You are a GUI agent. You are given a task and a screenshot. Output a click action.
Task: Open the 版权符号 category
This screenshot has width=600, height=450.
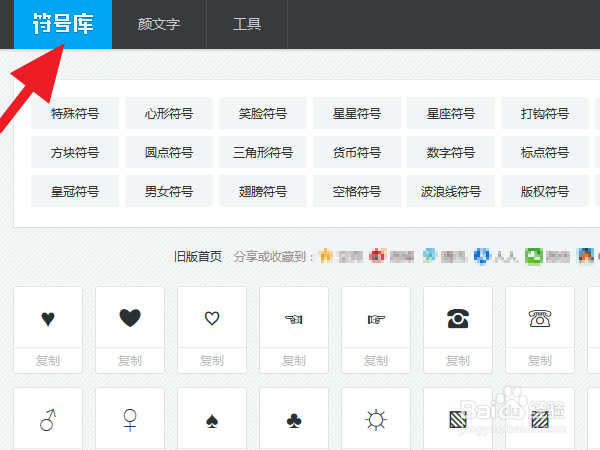point(545,191)
